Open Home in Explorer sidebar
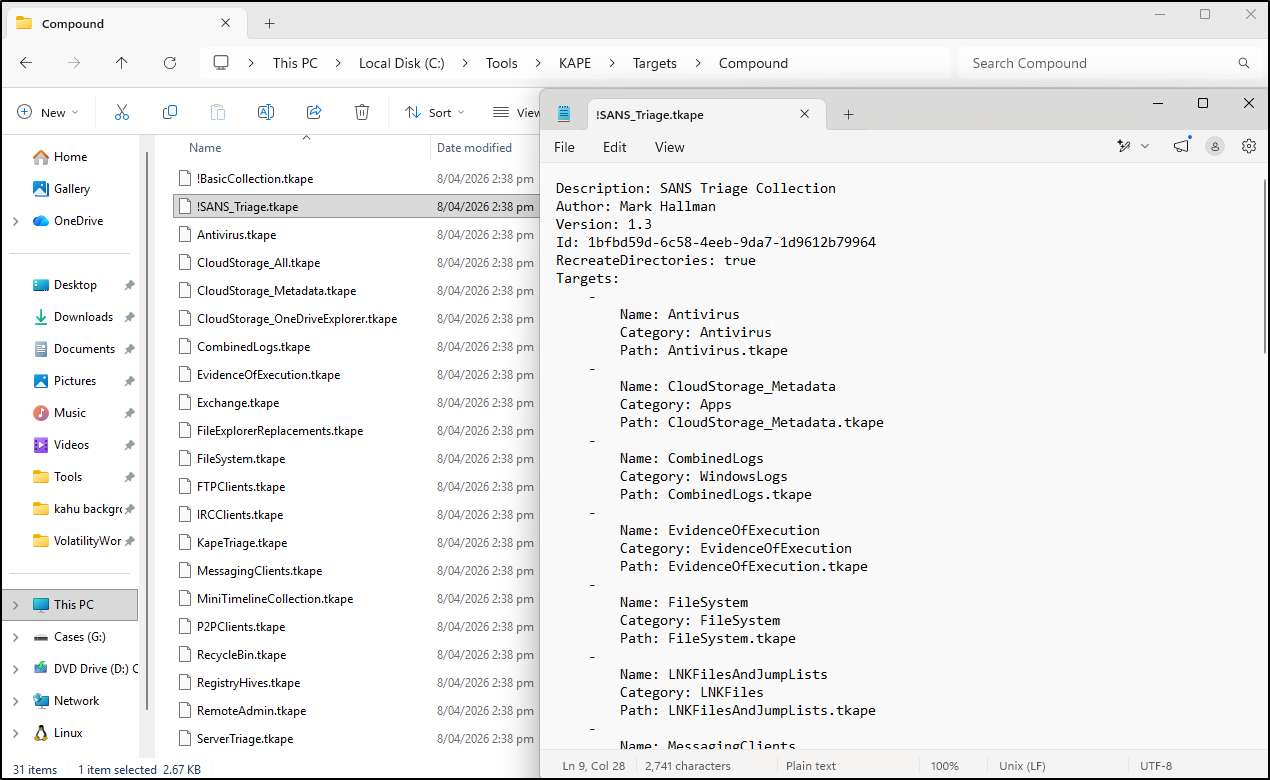 coord(70,157)
